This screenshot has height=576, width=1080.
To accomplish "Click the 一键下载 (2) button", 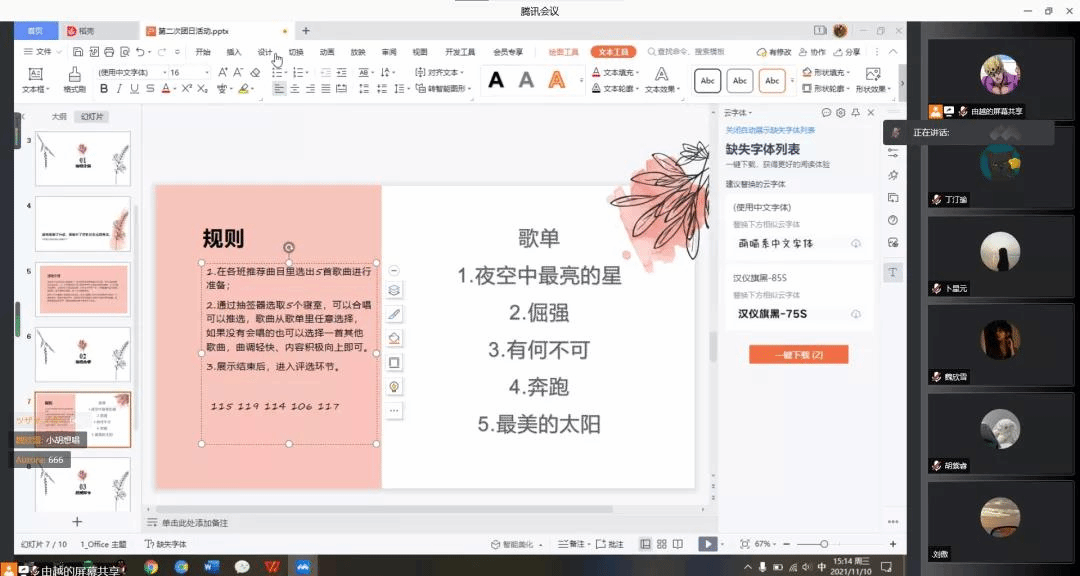I will [798, 355].
